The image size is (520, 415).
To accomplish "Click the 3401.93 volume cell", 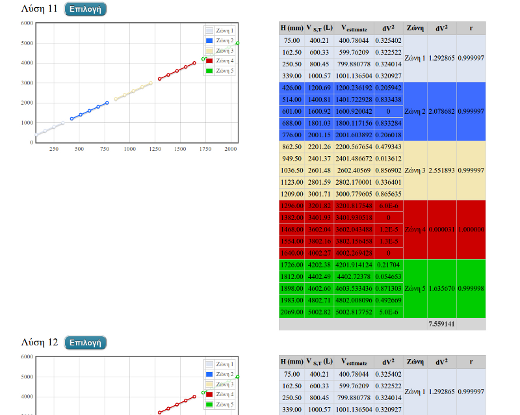I will (x=319, y=218).
